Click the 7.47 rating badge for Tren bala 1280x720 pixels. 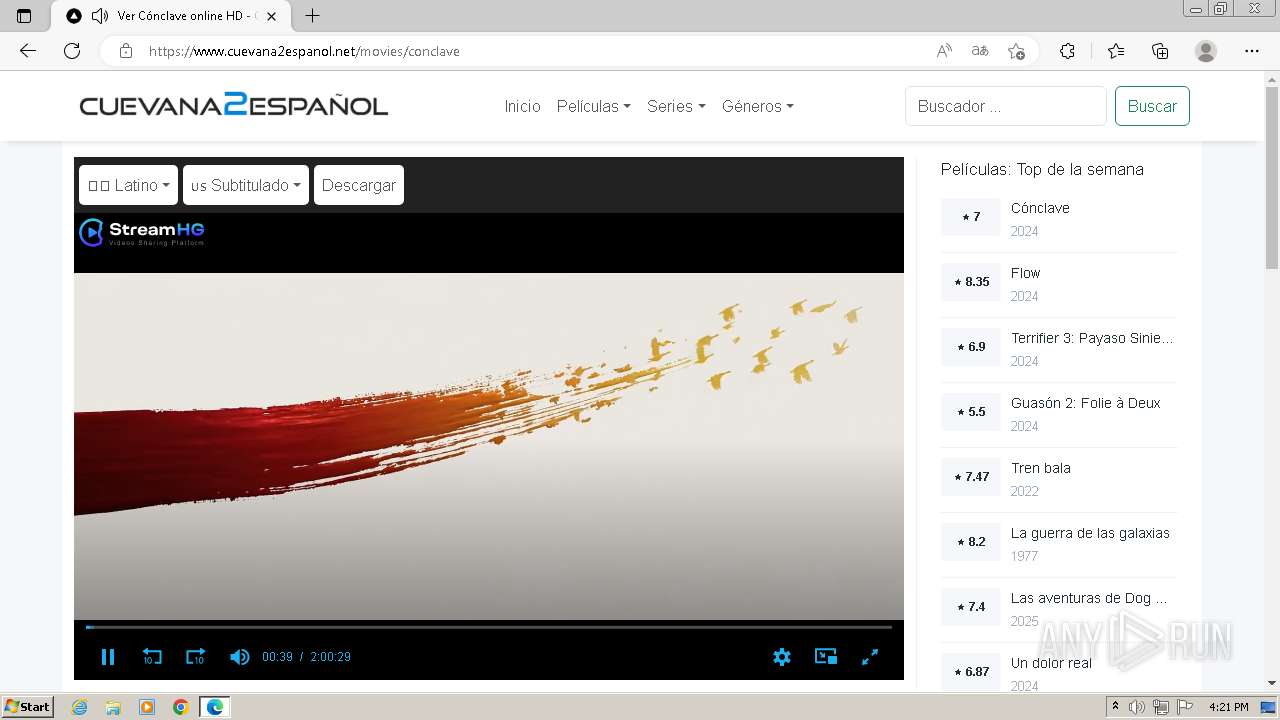971,477
